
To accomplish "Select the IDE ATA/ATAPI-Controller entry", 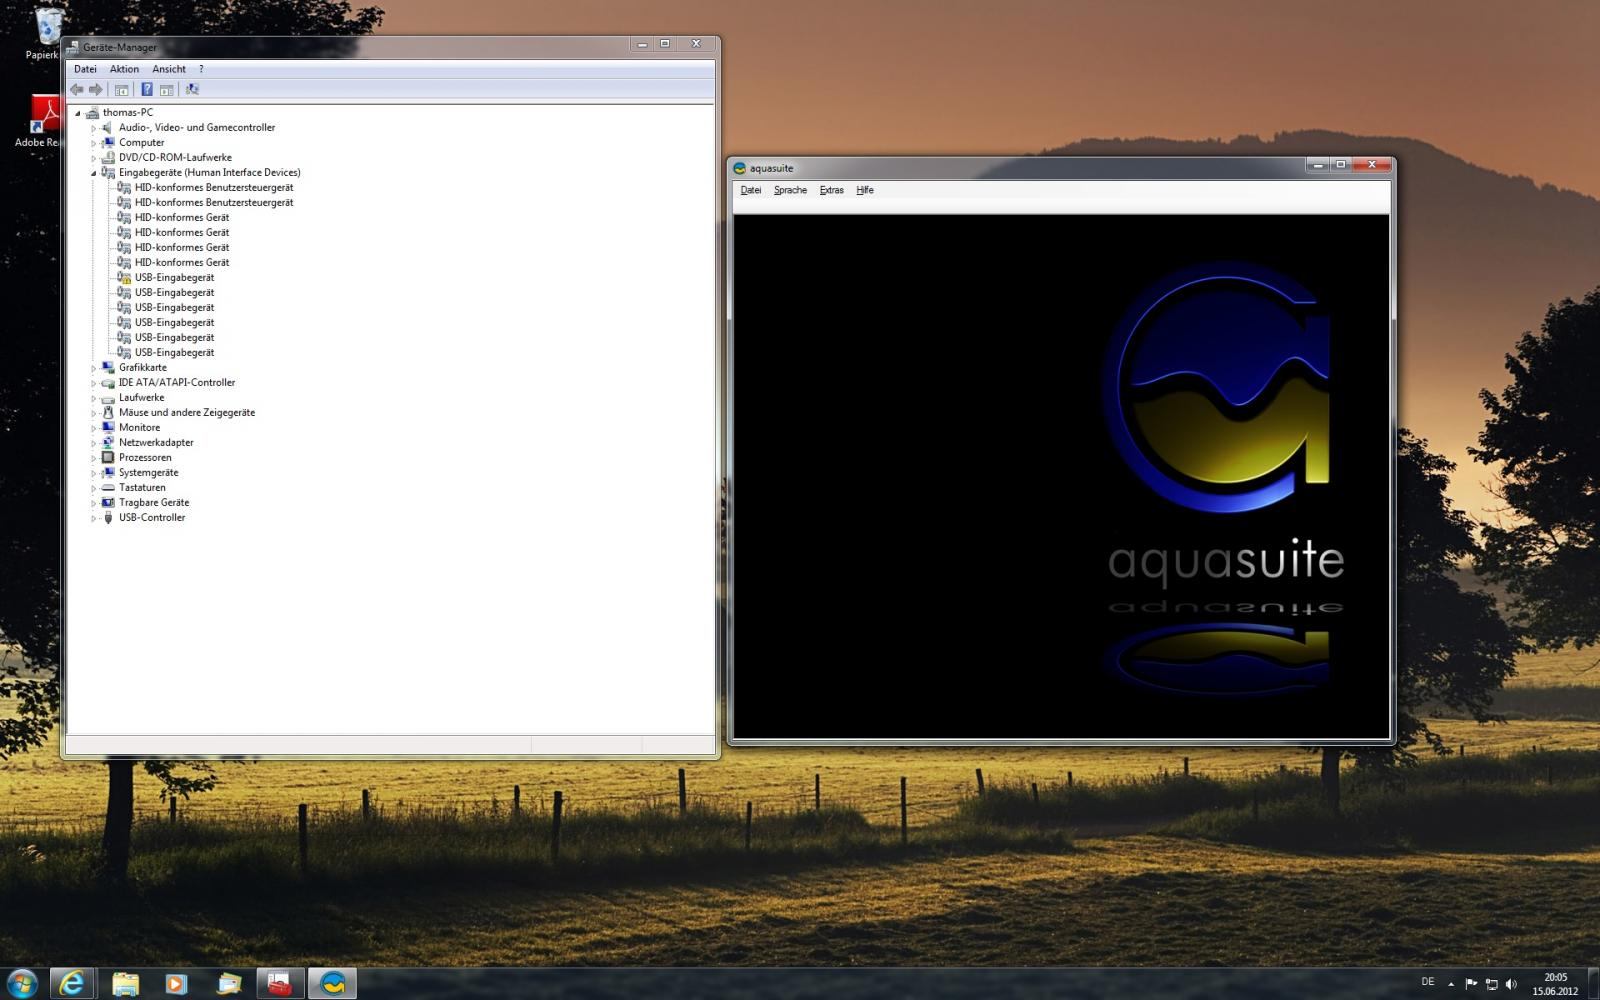I will tap(177, 382).
